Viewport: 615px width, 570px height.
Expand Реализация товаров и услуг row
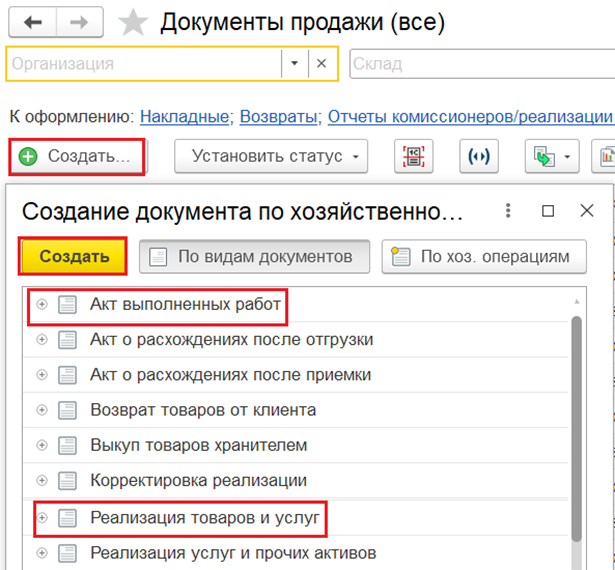(x=42, y=518)
